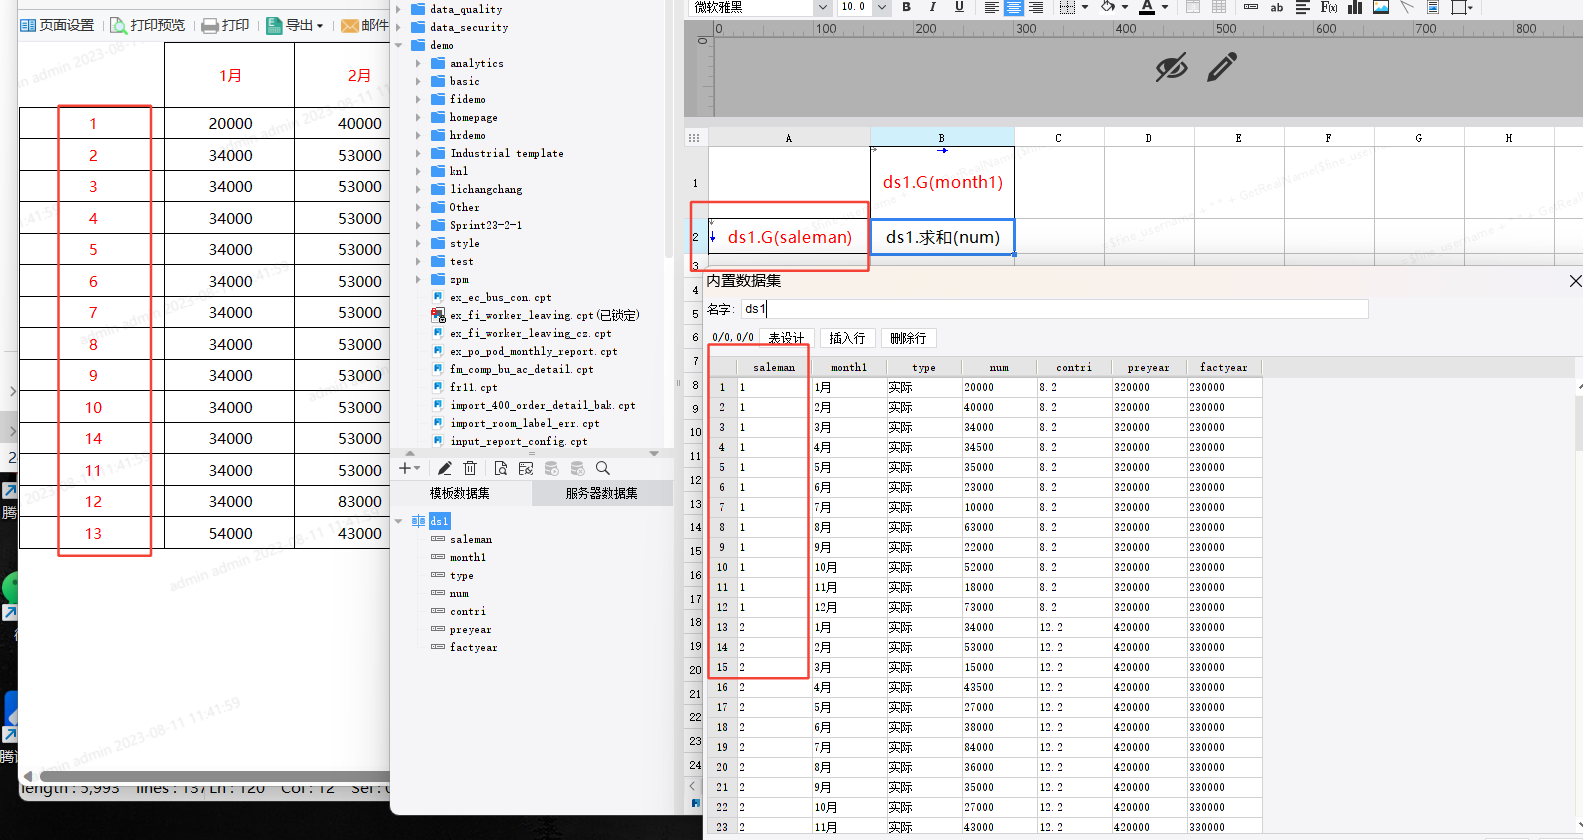Click column B header in designer

click(942, 138)
